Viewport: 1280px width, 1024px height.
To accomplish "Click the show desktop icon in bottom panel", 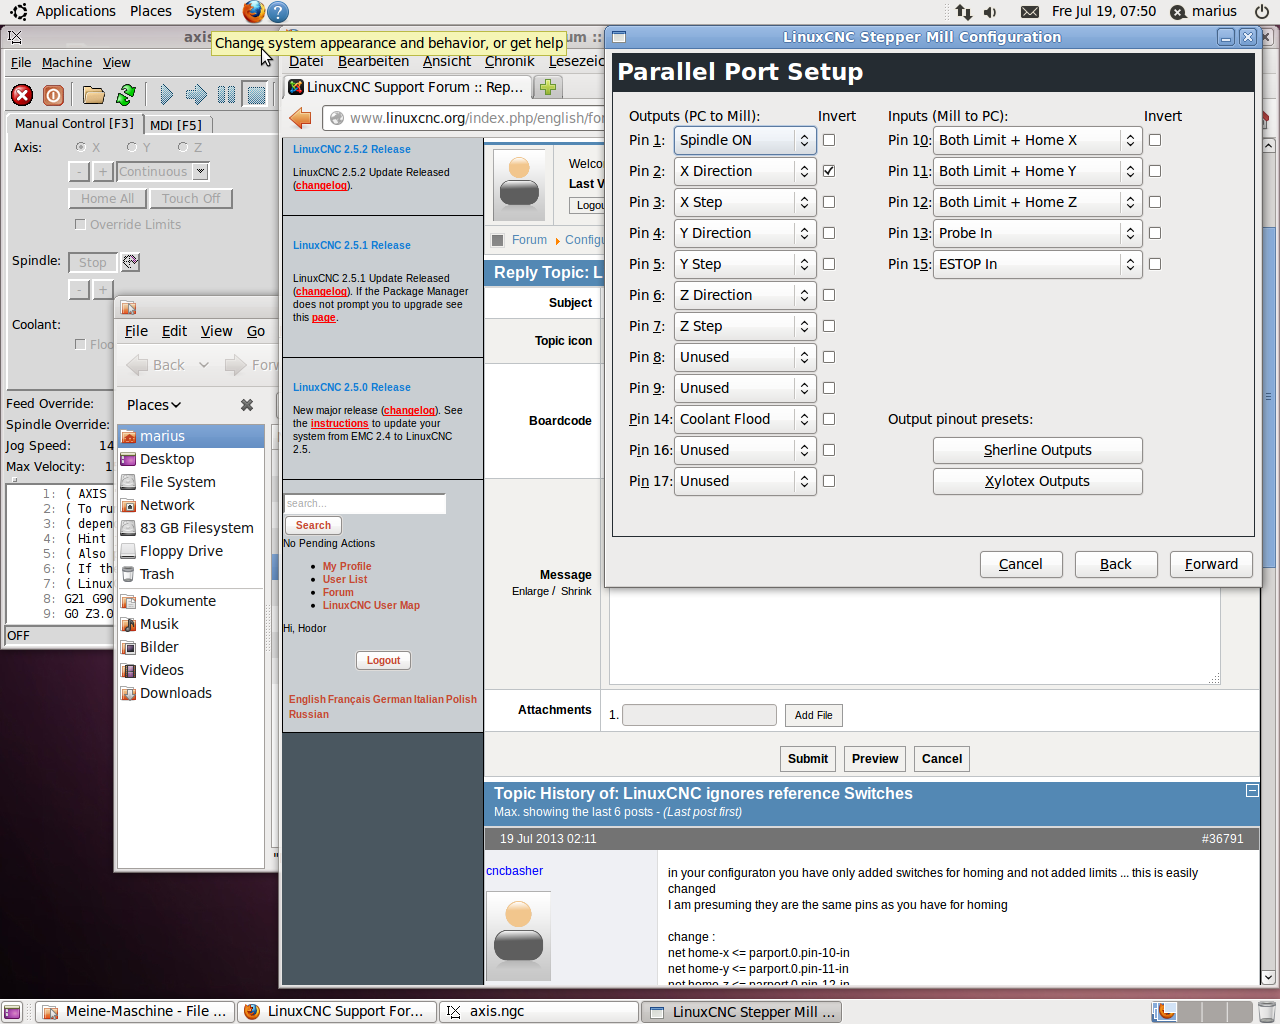I will [12, 1012].
